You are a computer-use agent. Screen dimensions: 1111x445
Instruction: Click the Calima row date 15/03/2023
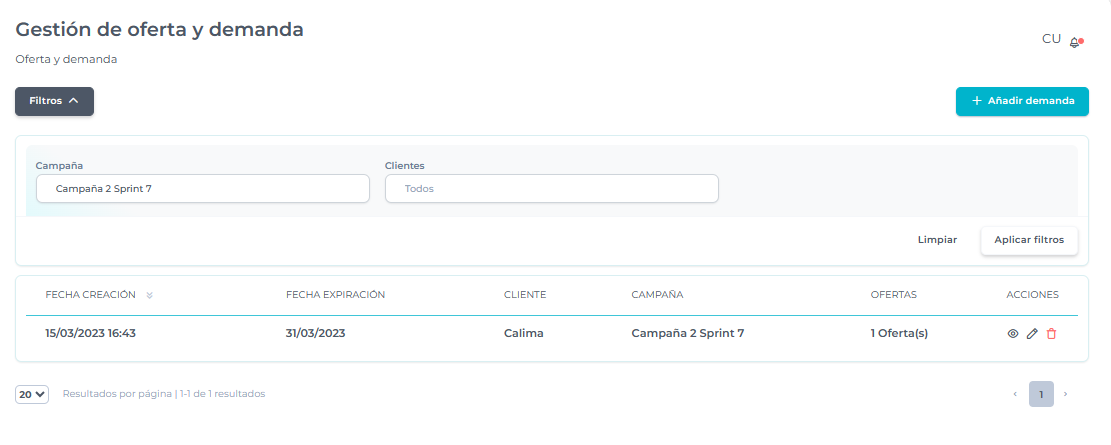click(x=90, y=334)
